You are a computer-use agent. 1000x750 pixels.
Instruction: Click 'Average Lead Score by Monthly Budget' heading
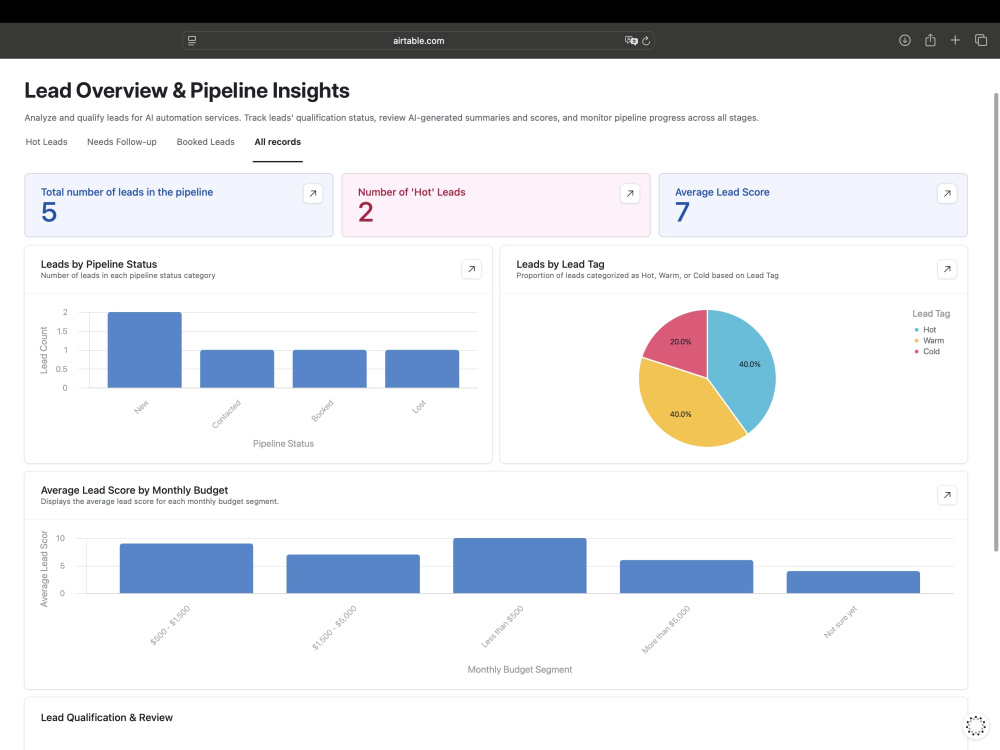[134, 490]
